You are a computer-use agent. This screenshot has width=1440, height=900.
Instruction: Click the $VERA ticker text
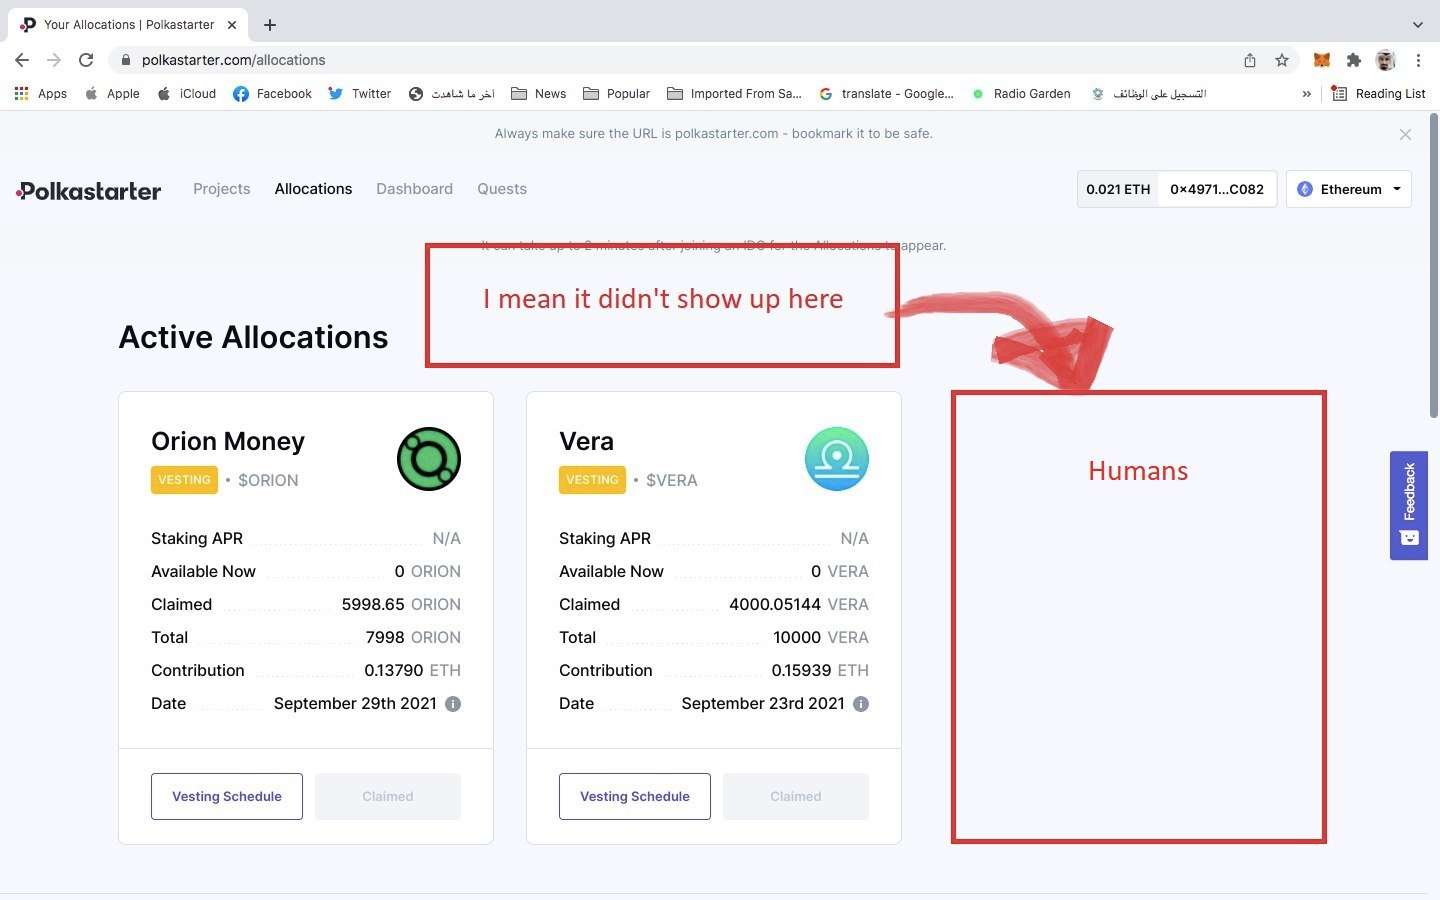672,480
